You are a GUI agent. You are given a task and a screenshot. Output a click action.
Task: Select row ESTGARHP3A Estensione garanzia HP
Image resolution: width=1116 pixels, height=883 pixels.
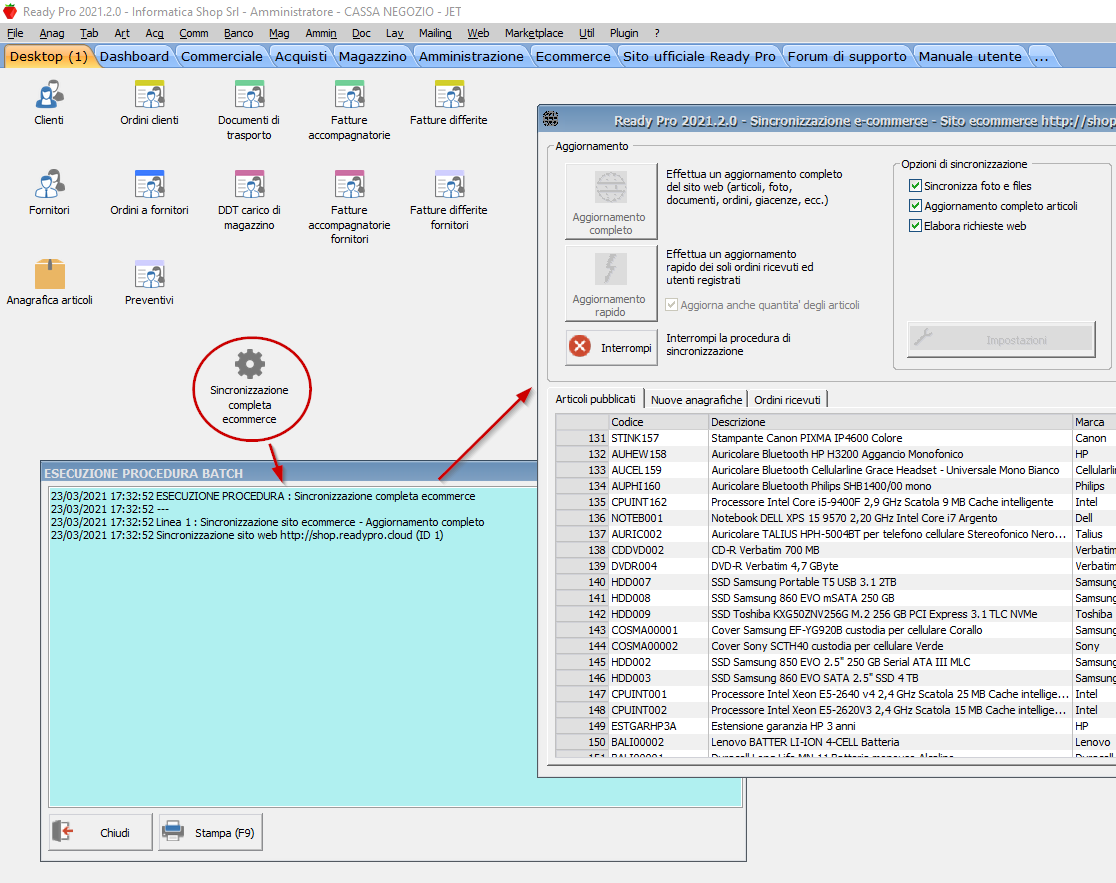[836, 726]
